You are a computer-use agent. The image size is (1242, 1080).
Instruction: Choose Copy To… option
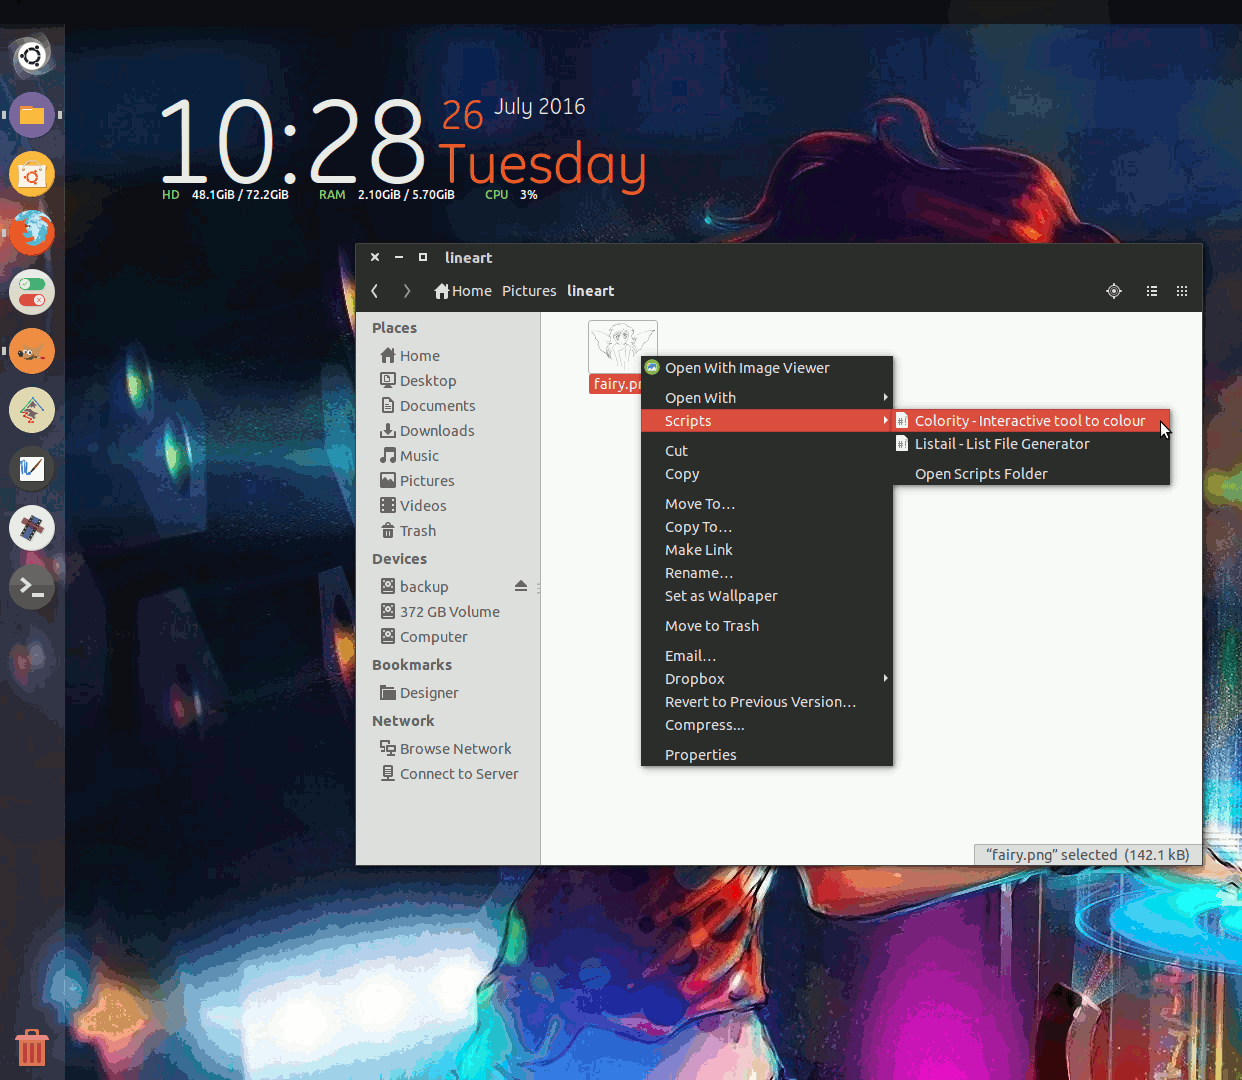(767, 527)
